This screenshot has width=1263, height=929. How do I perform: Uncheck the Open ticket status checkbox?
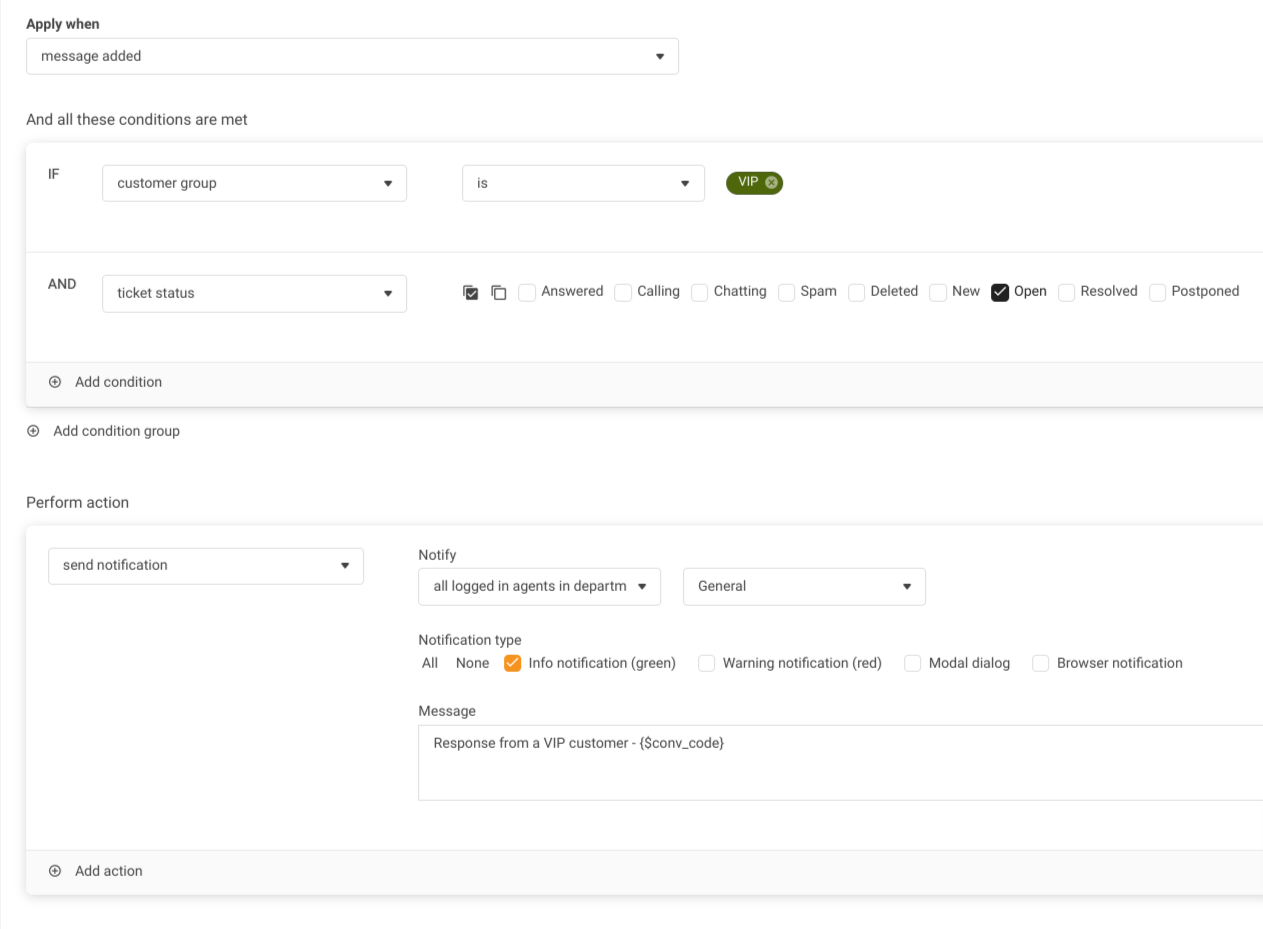click(999, 292)
